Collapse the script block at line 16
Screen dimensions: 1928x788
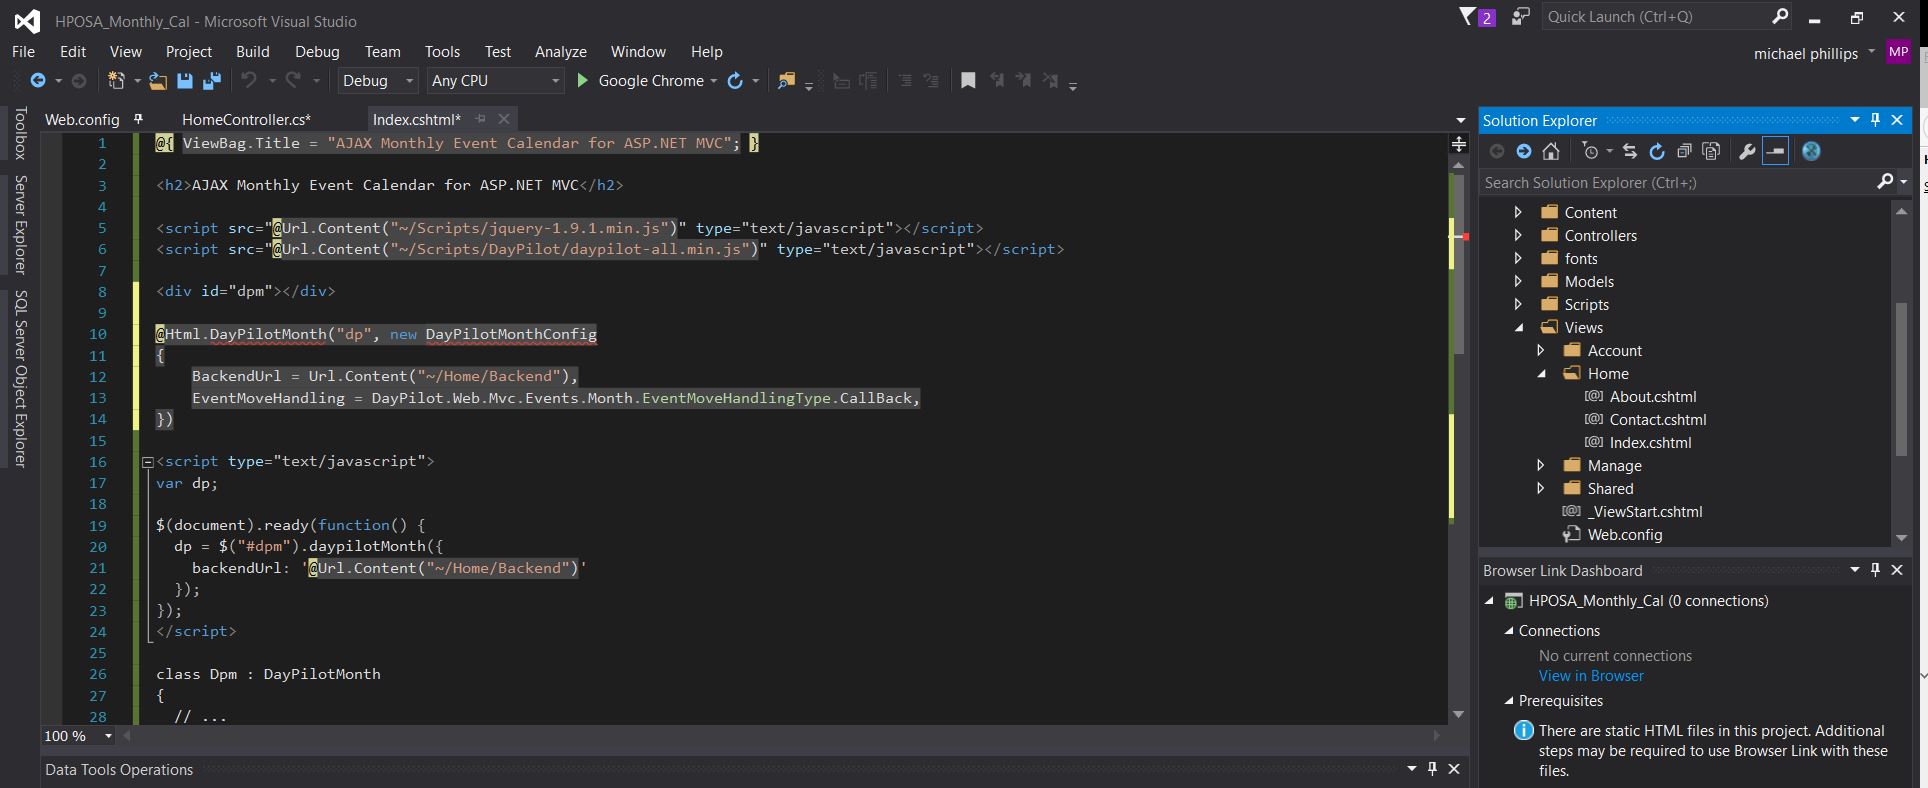pyautogui.click(x=148, y=462)
